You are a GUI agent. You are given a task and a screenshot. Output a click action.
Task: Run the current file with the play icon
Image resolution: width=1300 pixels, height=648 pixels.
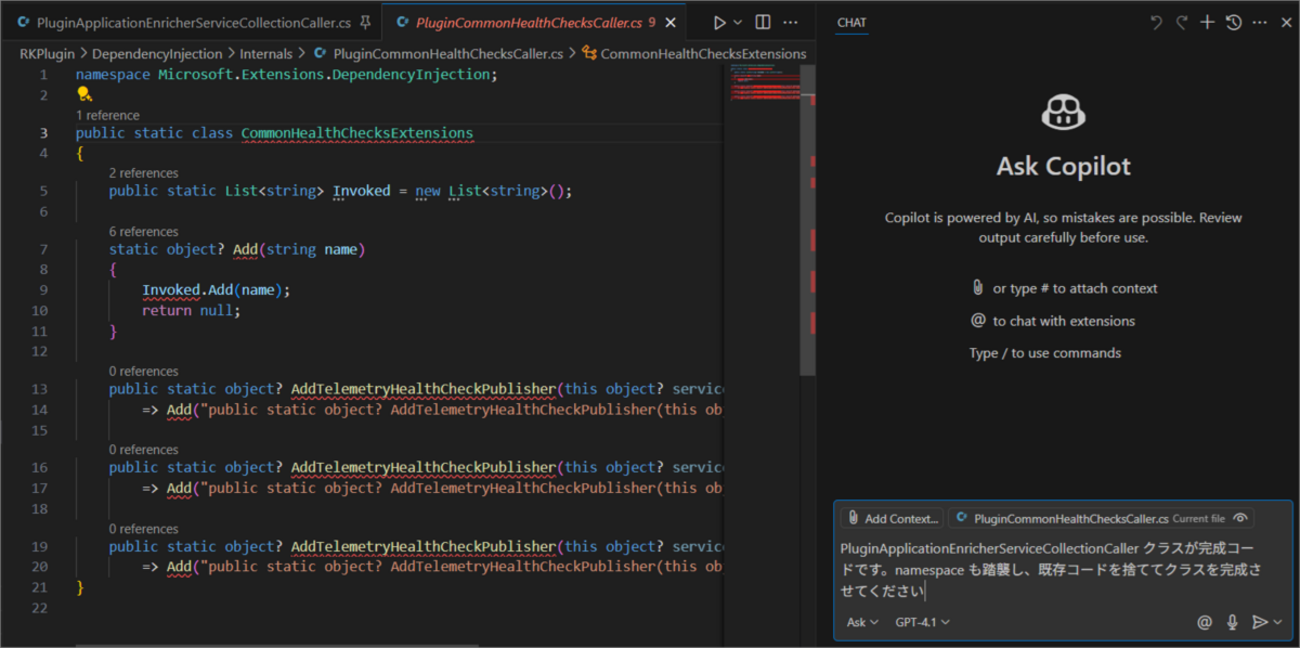(x=720, y=22)
